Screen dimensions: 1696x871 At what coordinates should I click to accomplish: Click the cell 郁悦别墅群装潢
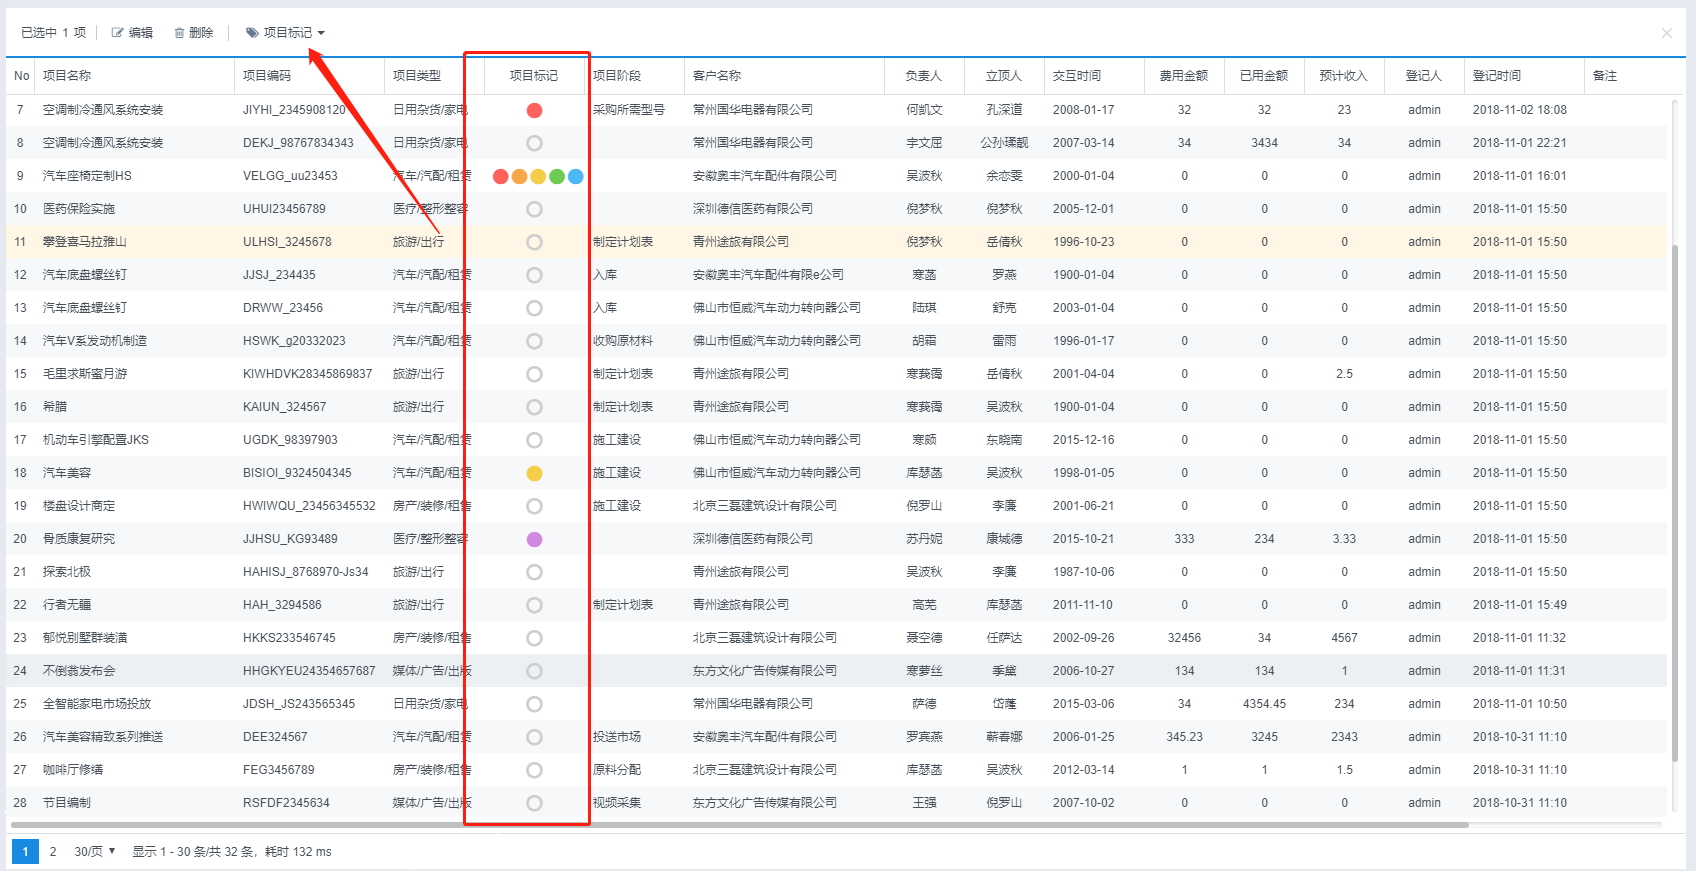coord(85,638)
